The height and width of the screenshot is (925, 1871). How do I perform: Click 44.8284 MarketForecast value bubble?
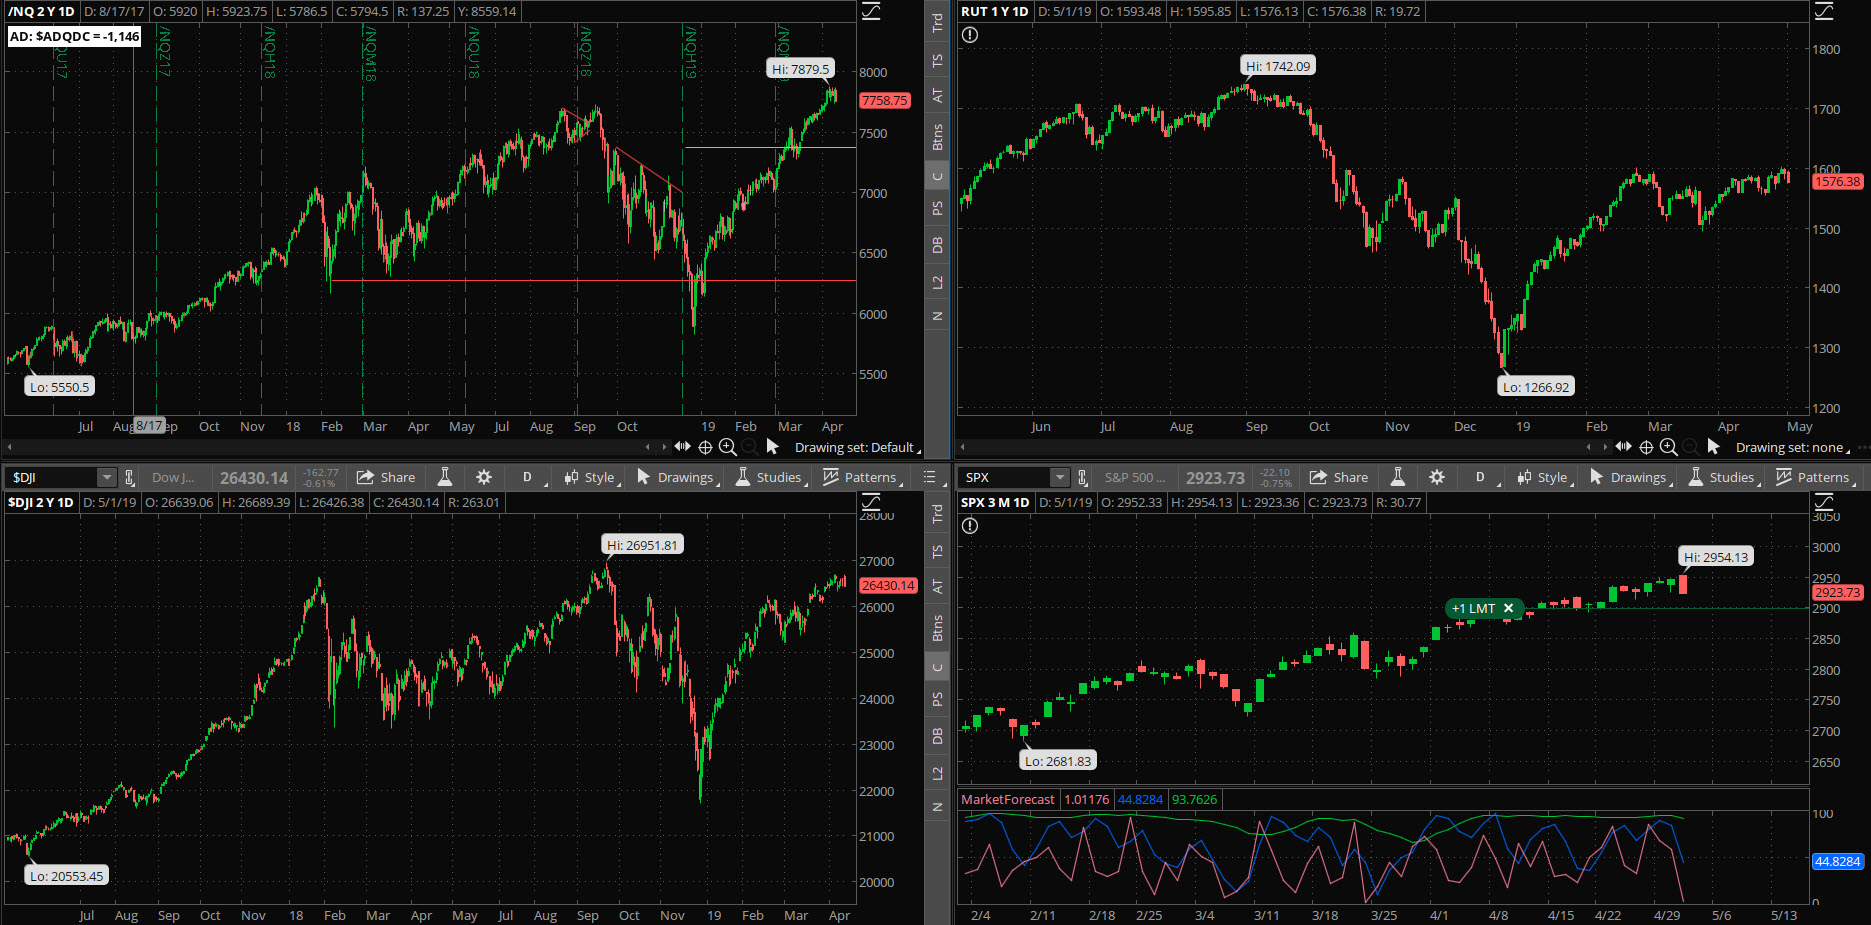[1837, 861]
